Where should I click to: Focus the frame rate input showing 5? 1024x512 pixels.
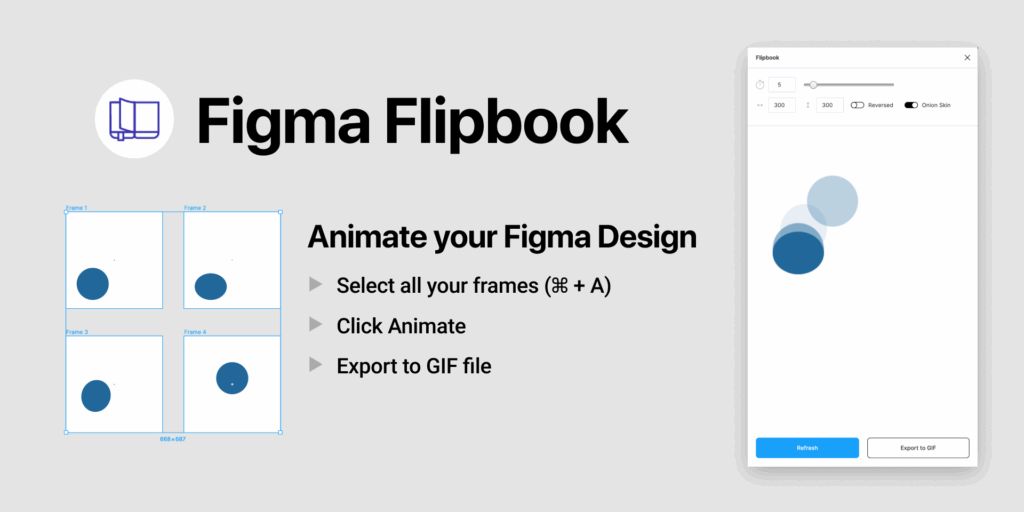(x=782, y=85)
